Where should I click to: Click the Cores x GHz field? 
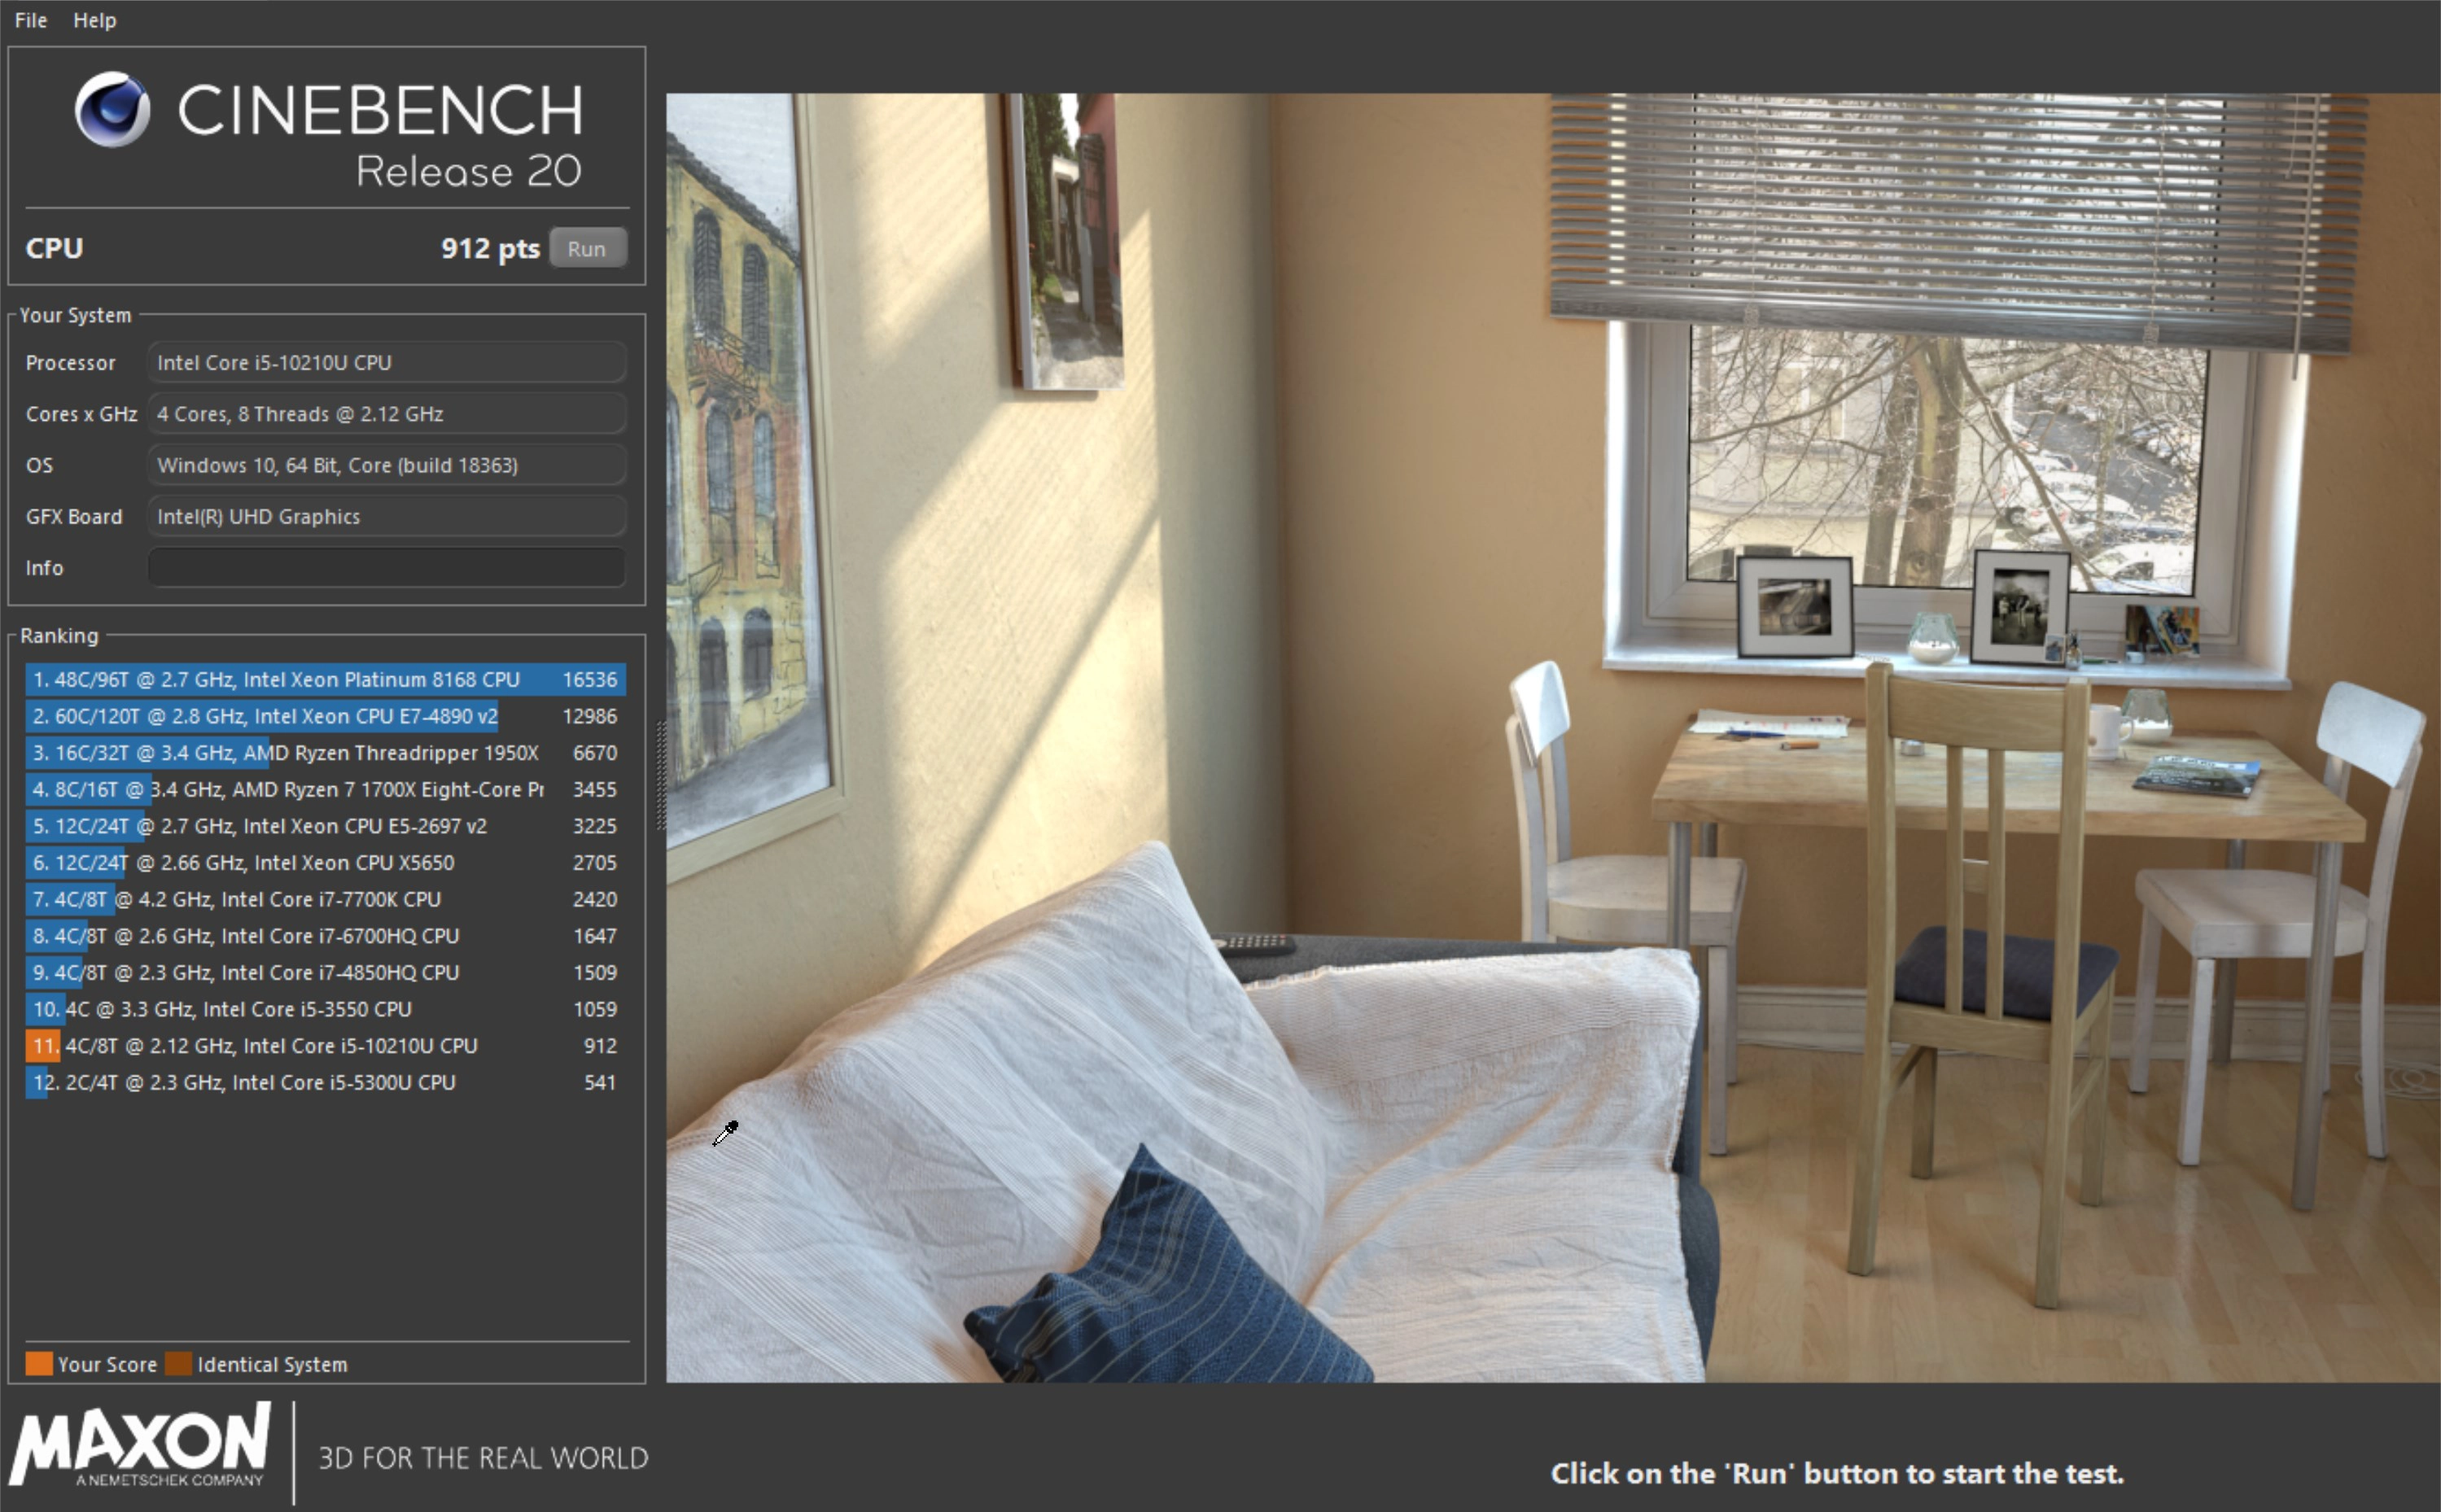click(387, 413)
